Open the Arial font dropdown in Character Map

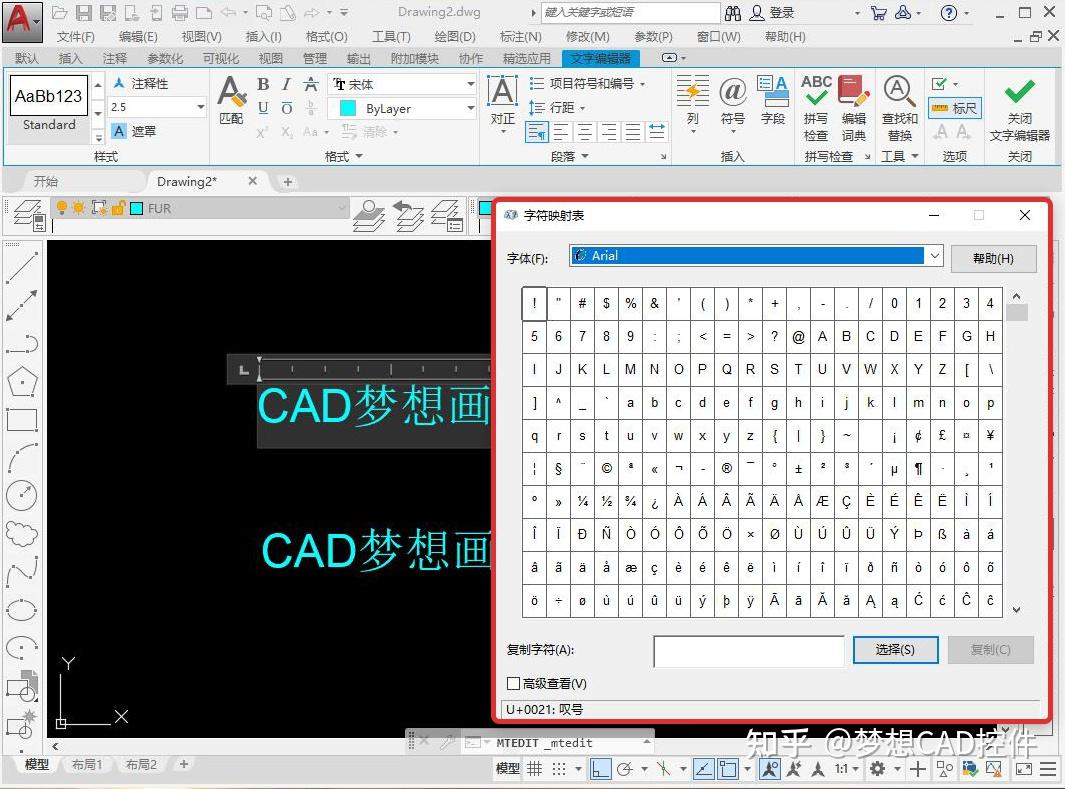(933, 256)
